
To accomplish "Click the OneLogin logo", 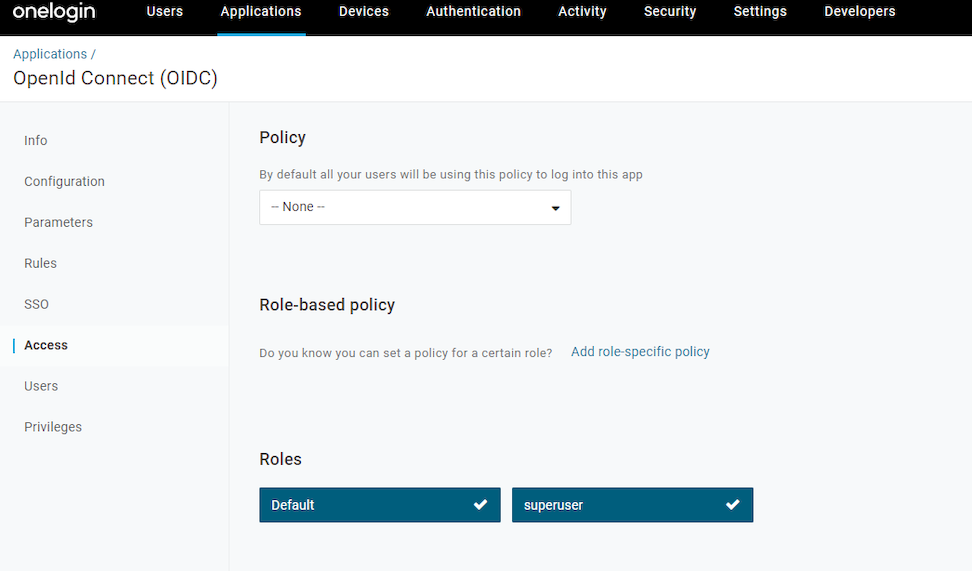I will coord(54,12).
